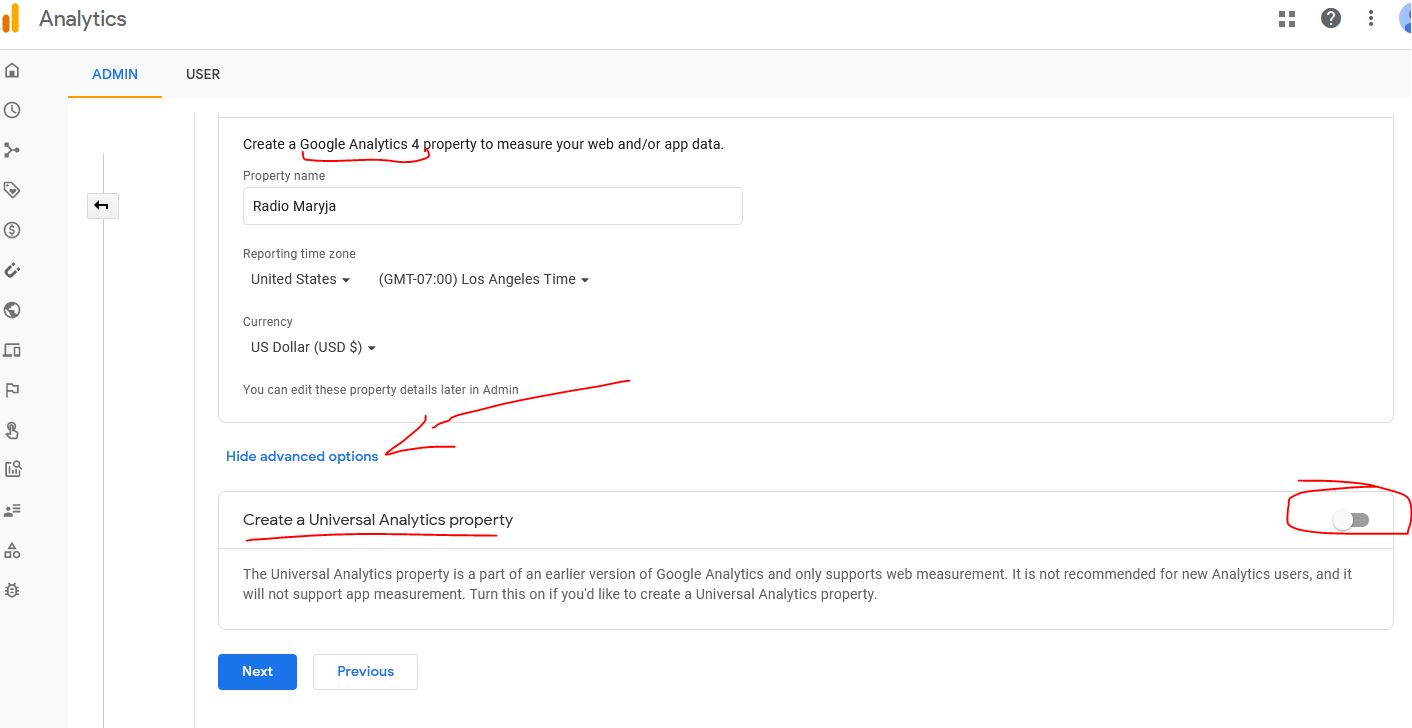This screenshot has width=1412, height=728.
Task: Open the Custom definitions shapes icon
Action: pyautogui.click(x=12, y=550)
